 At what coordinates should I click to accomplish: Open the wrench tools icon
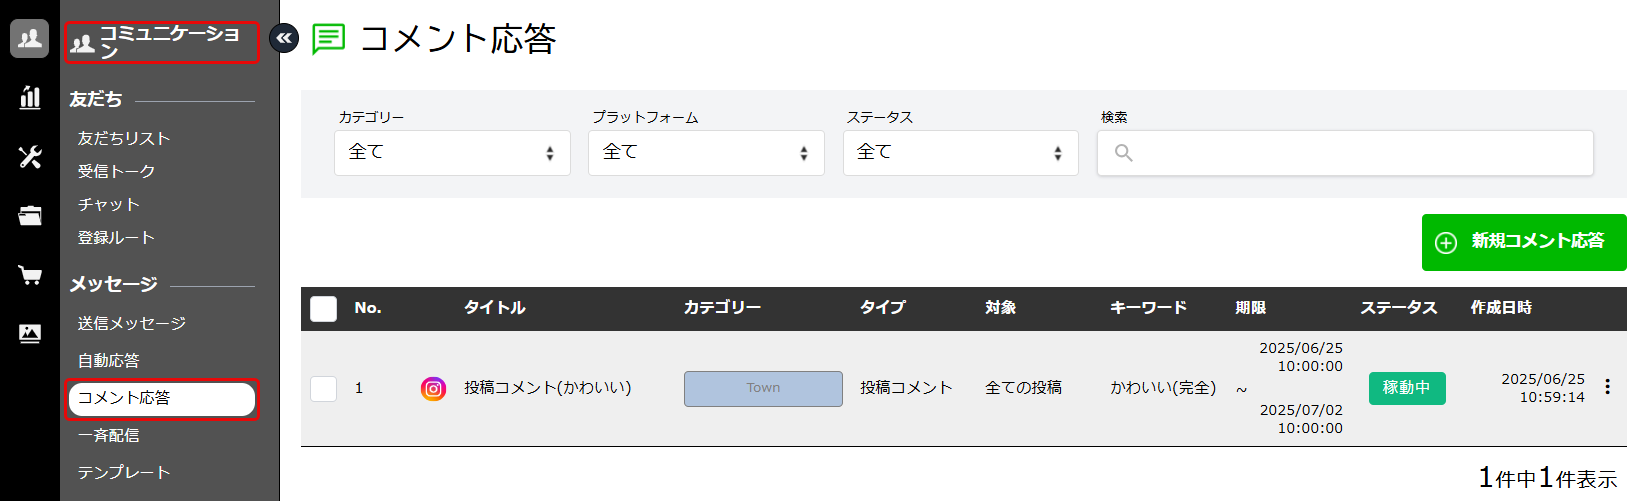(x=30, y=156)
